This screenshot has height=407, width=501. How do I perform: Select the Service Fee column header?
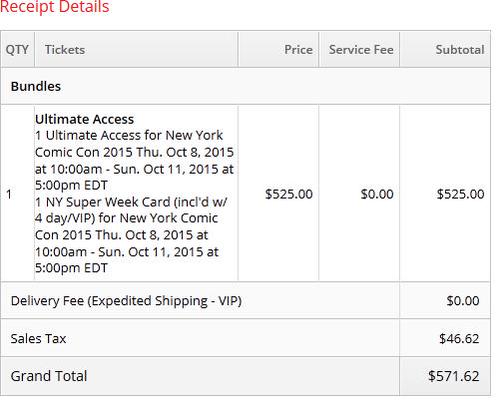(x=361, y=50)
